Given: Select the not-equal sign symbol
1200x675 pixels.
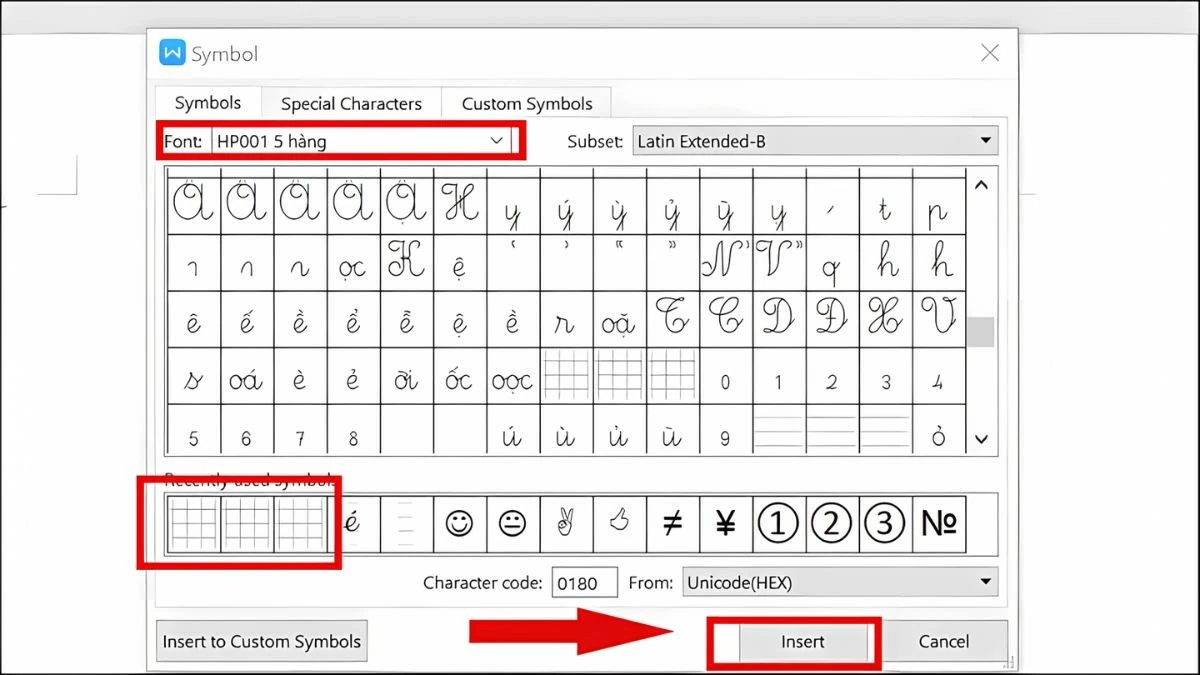Looking at the screenshot, I should point(673,523).
